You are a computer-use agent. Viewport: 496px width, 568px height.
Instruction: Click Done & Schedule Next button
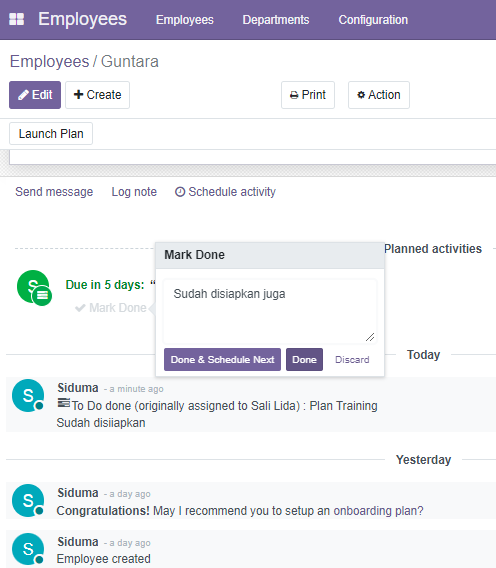click(222, 359)
